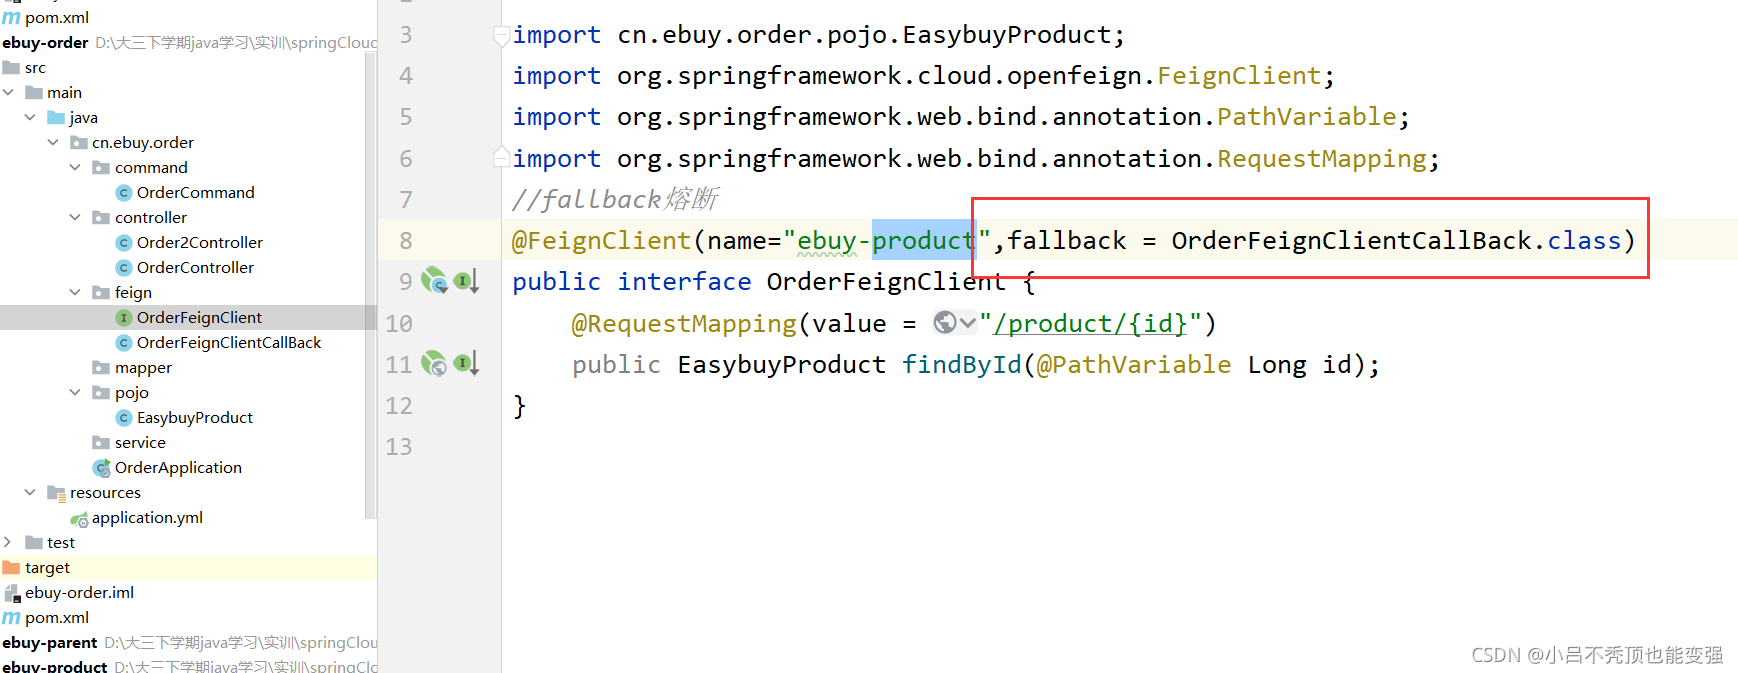Collapse the pojo package

coord(75,392)
